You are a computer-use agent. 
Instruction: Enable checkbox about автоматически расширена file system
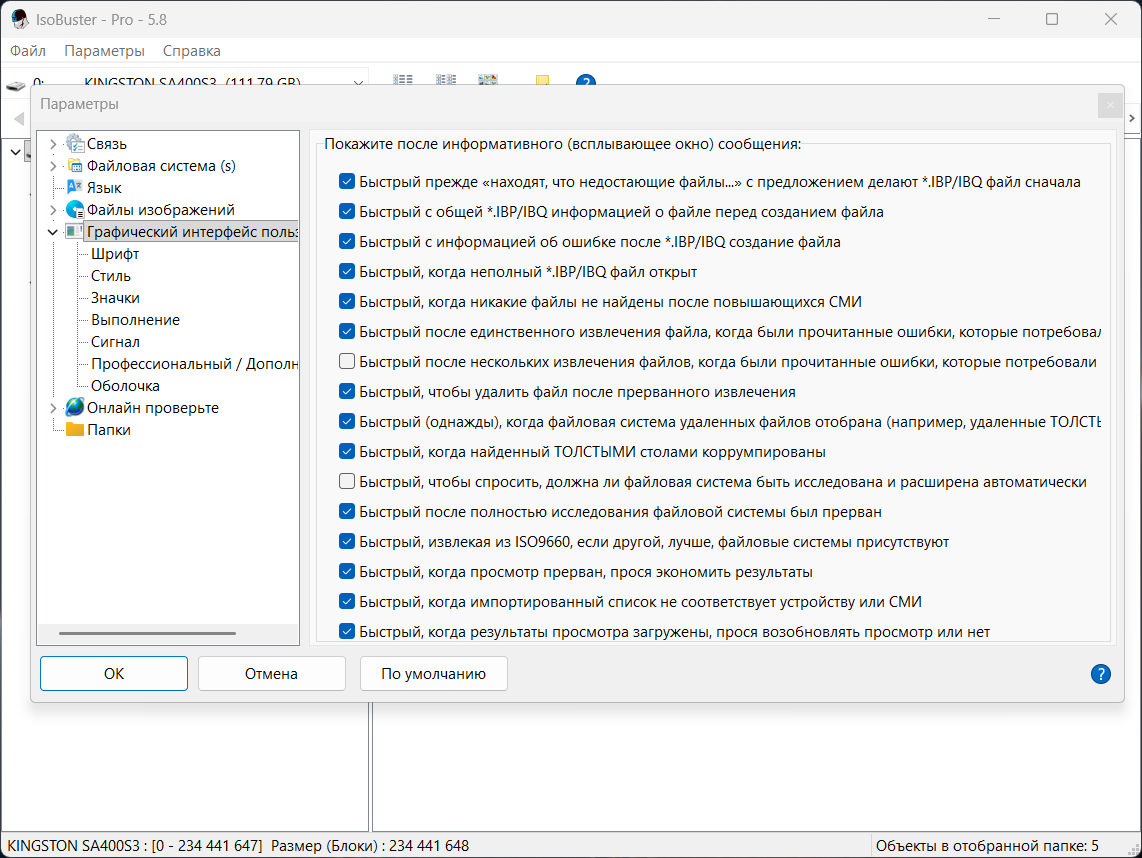(347, 481)
